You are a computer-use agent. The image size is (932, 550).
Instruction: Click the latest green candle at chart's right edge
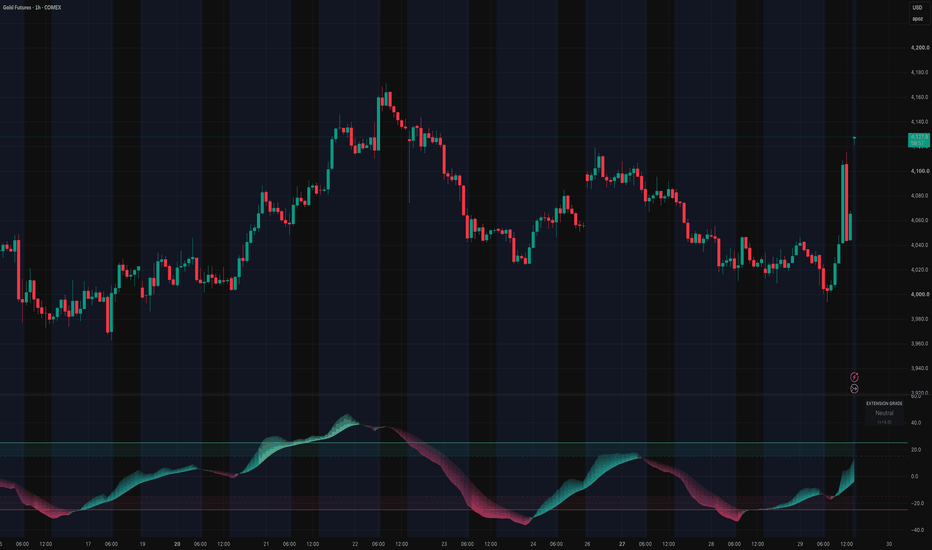(855, 139)
